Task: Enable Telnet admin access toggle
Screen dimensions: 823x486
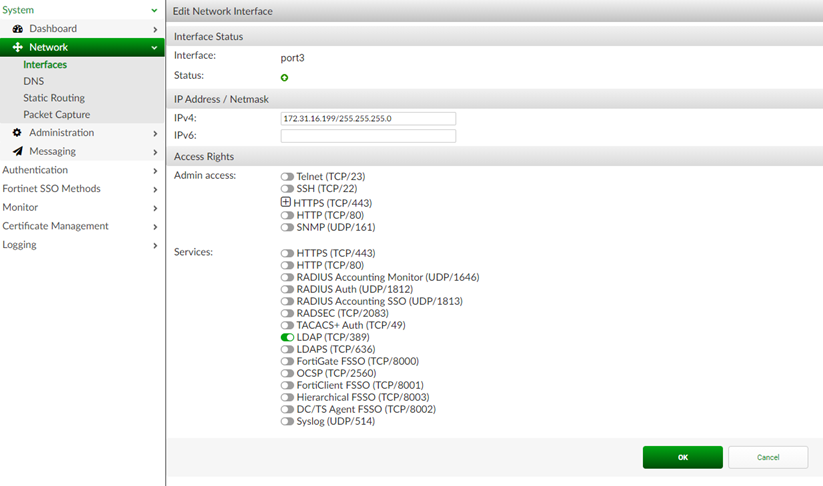Action: (288, 176)
